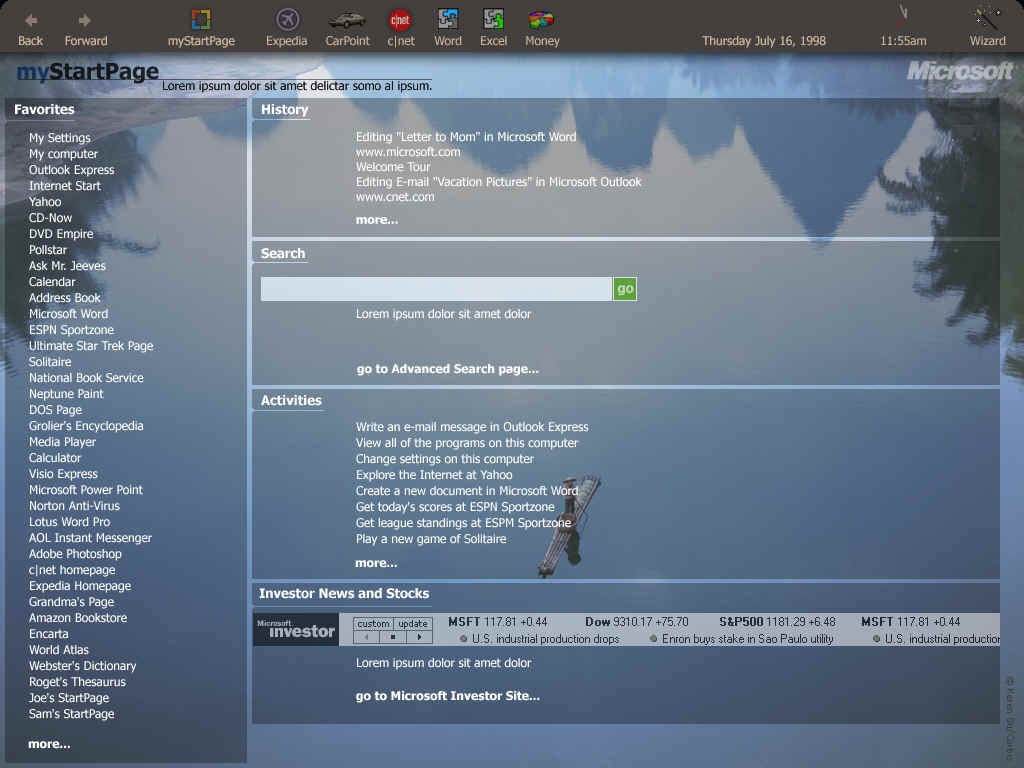Viewport: 1024px width, 768px height.
Task: Open CD-Now favorite
Action: pos(50,218)
